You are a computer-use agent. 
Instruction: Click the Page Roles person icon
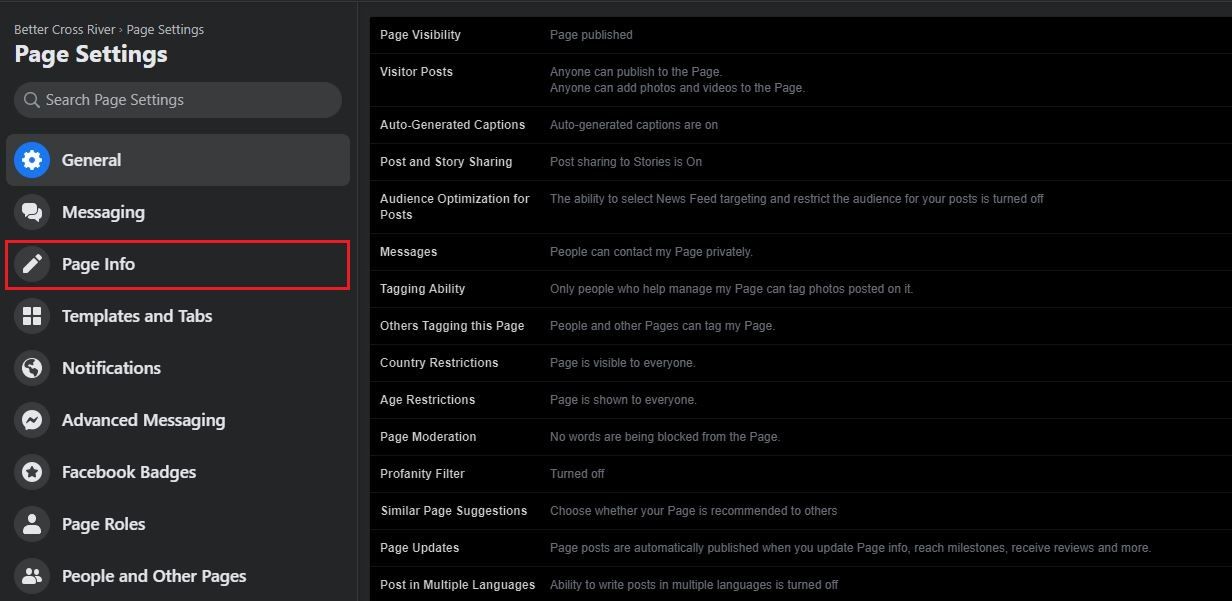[32, 524]
